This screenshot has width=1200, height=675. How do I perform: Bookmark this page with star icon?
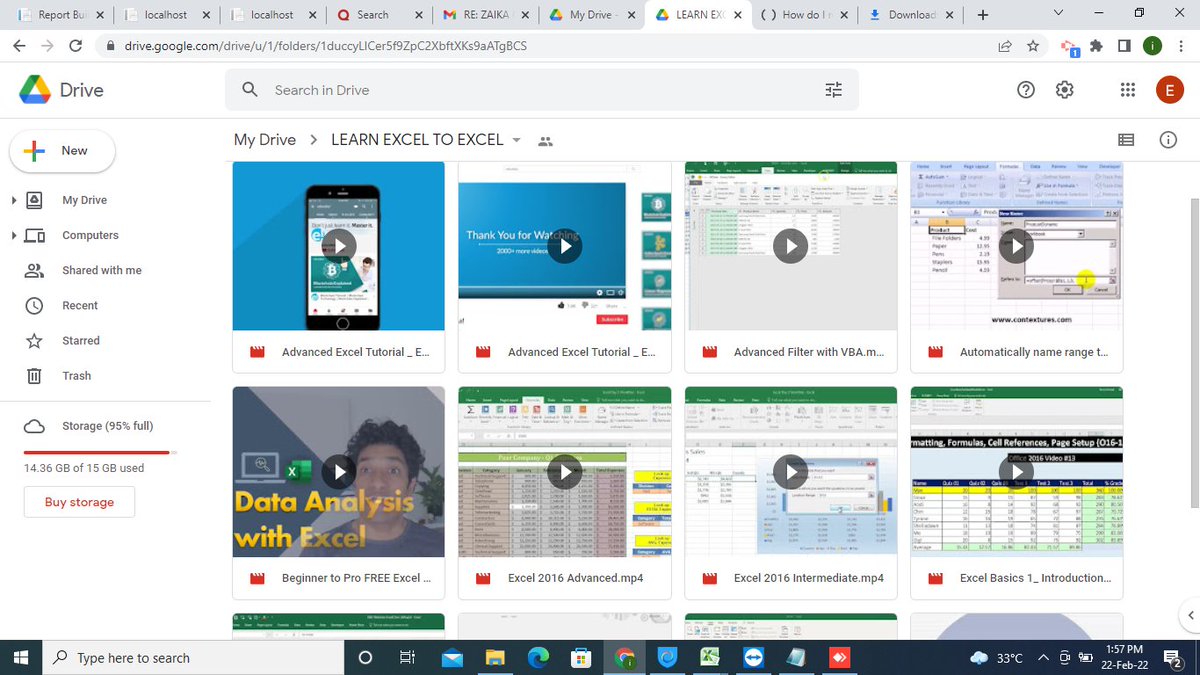1033,46
